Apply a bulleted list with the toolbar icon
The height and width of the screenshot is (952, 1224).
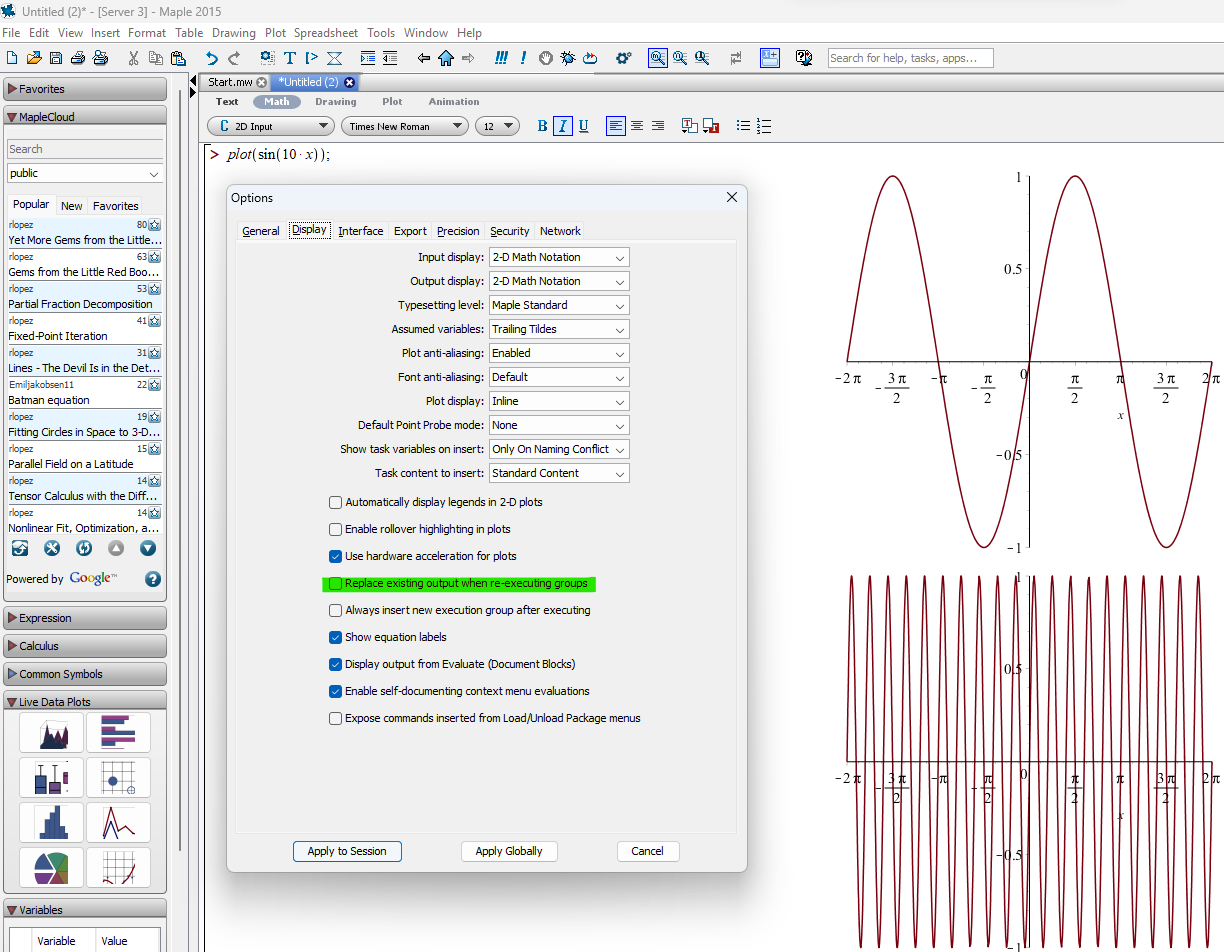coord(743,126)
